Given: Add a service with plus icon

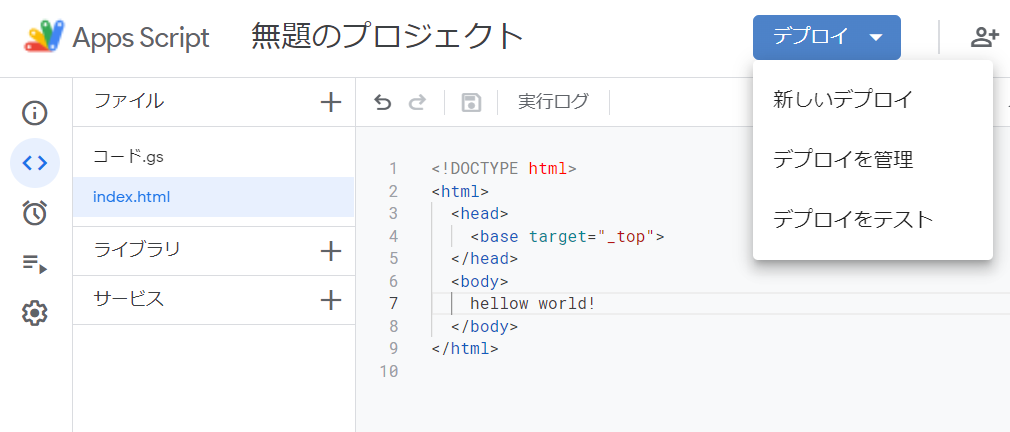Looking at the screenshot, I should pyautogui.click(x=330, y=299).
